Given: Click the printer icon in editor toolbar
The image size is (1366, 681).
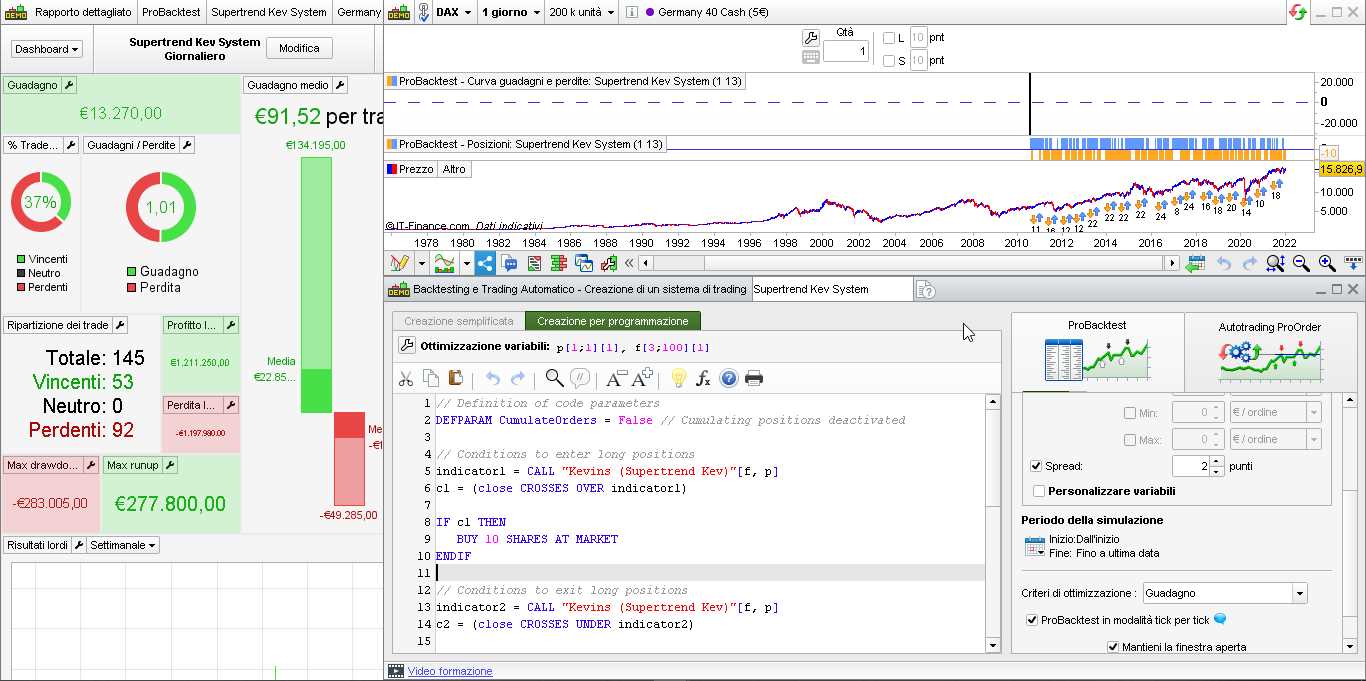Looking at the screenshot, I should [754, 378].
